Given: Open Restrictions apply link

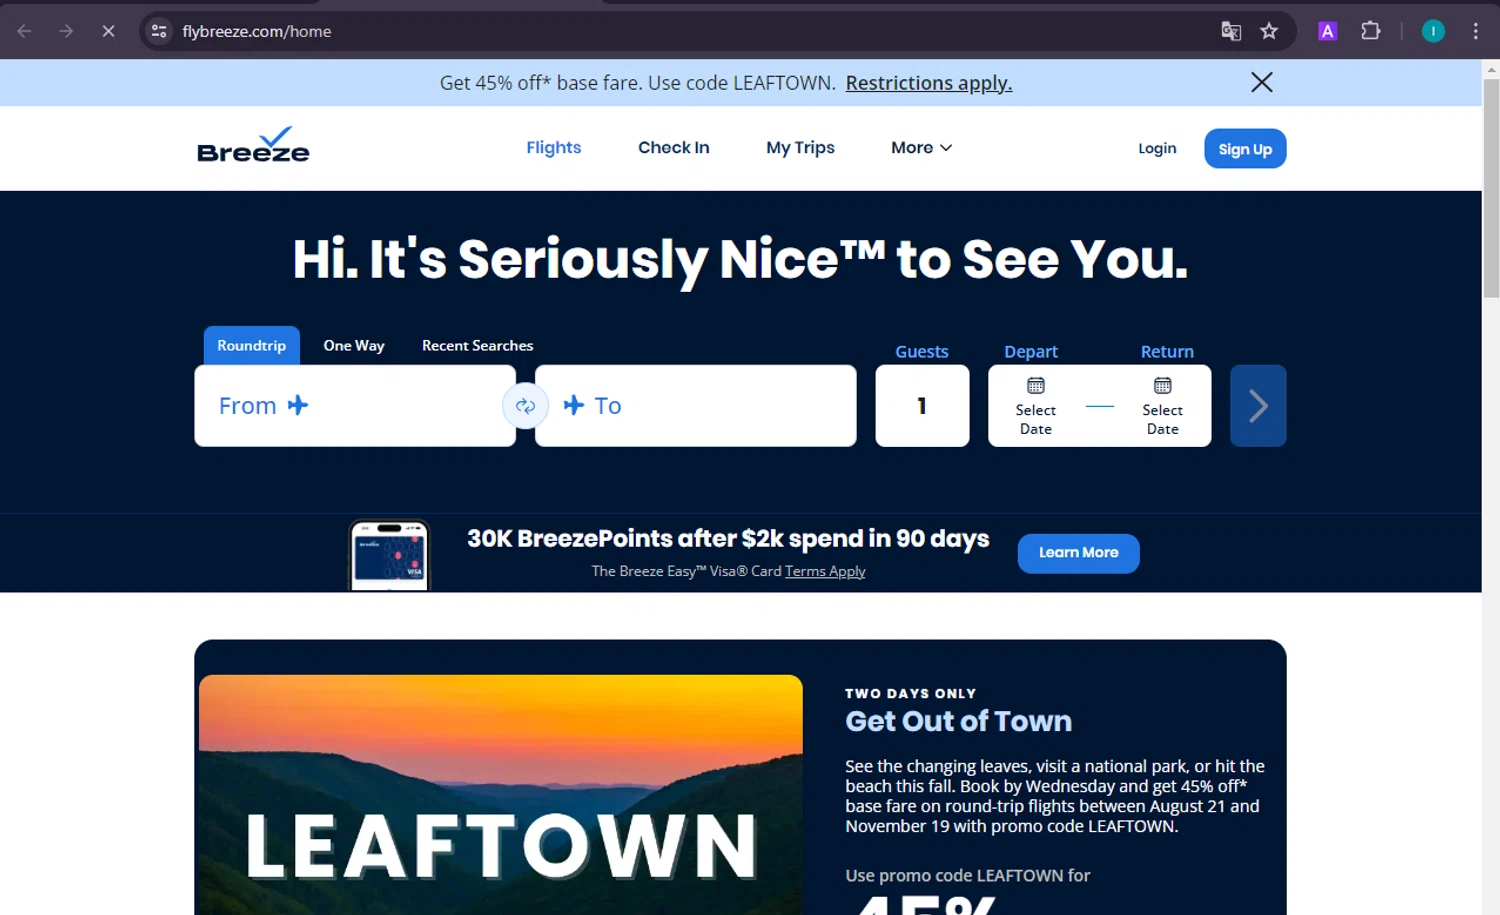Looking at the screenshot, I should tap(929, 83).
